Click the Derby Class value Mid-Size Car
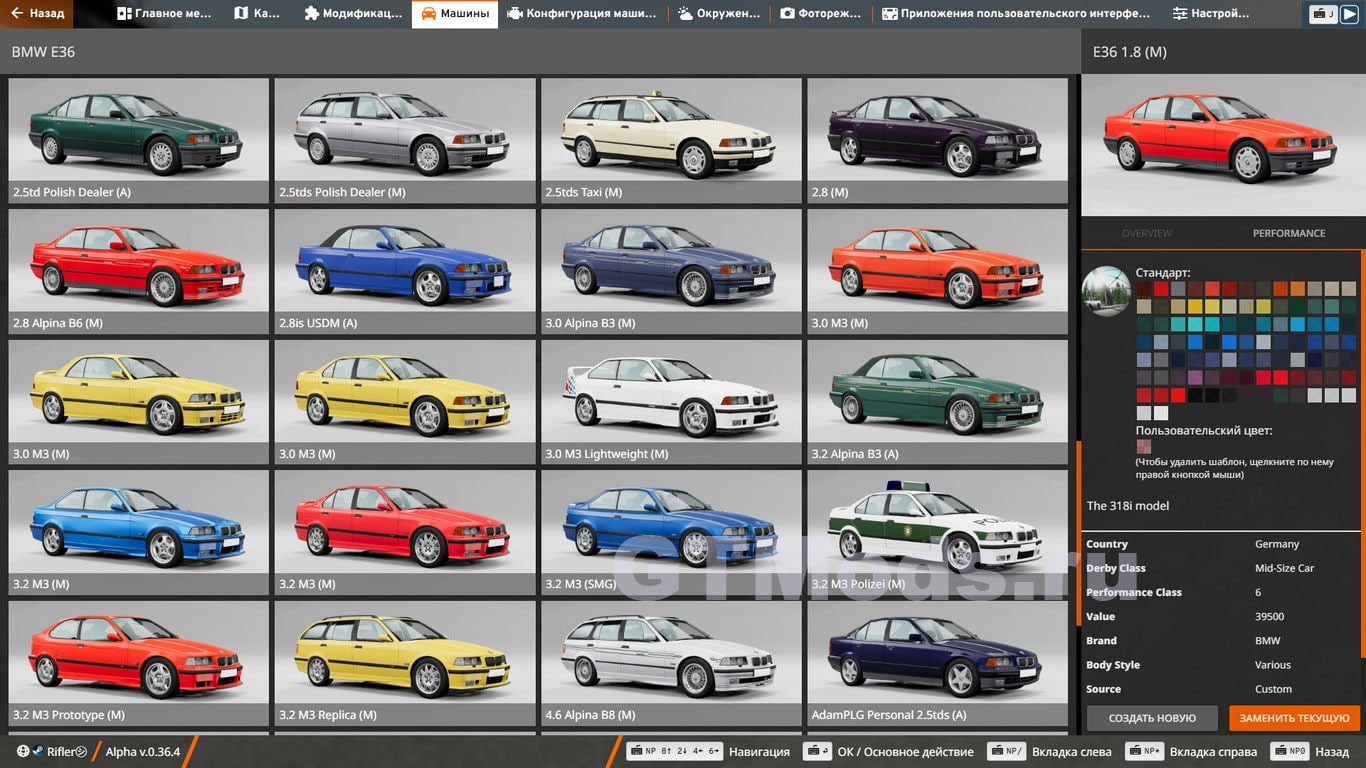The image size is (1366, 768). tap(1284, 568)
